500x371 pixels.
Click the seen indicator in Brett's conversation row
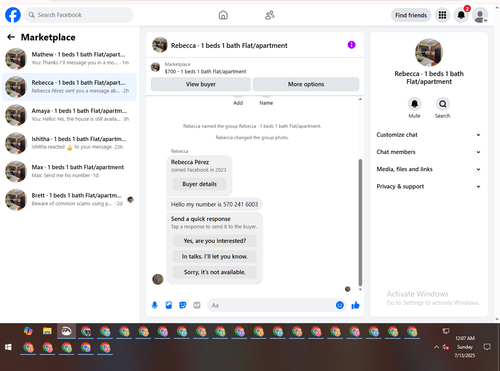(131, 199)
